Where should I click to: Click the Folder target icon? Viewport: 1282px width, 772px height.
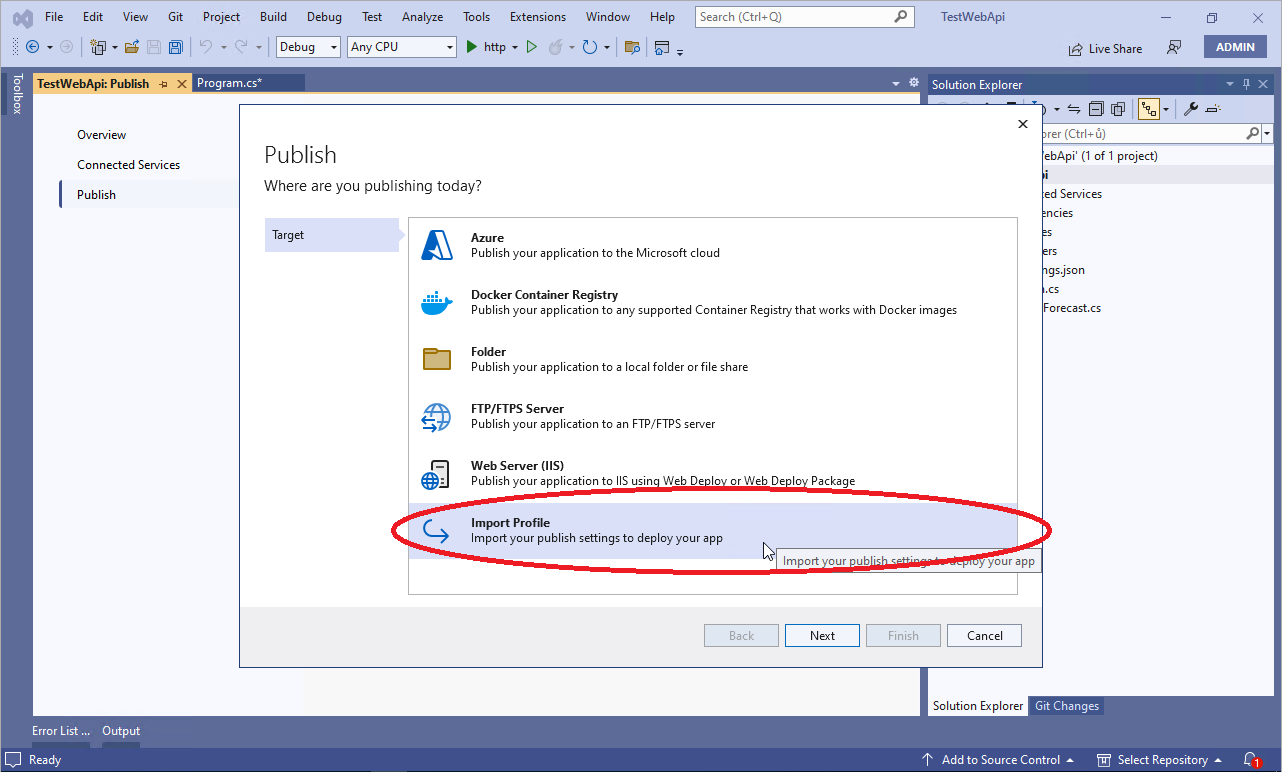point(437,359)
